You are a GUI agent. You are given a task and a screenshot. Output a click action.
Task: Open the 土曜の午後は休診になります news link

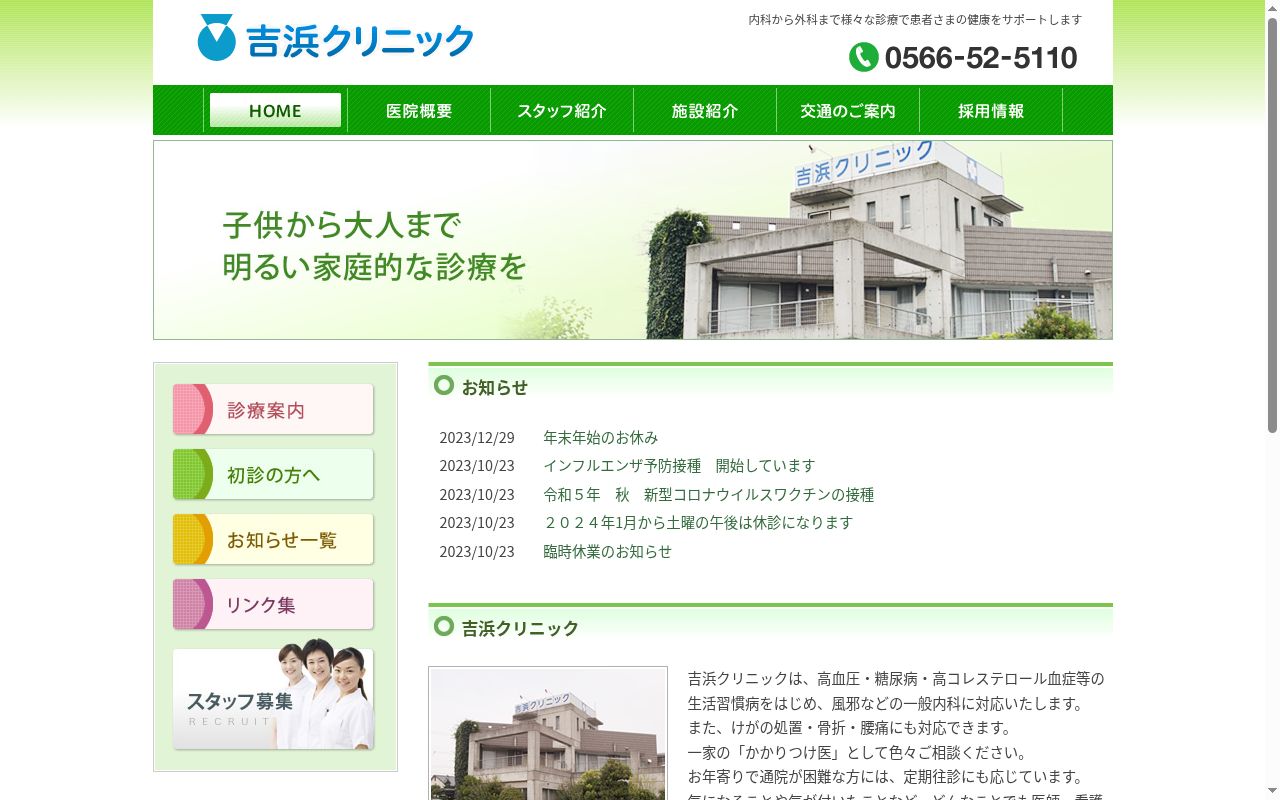(x=698, y=522)
